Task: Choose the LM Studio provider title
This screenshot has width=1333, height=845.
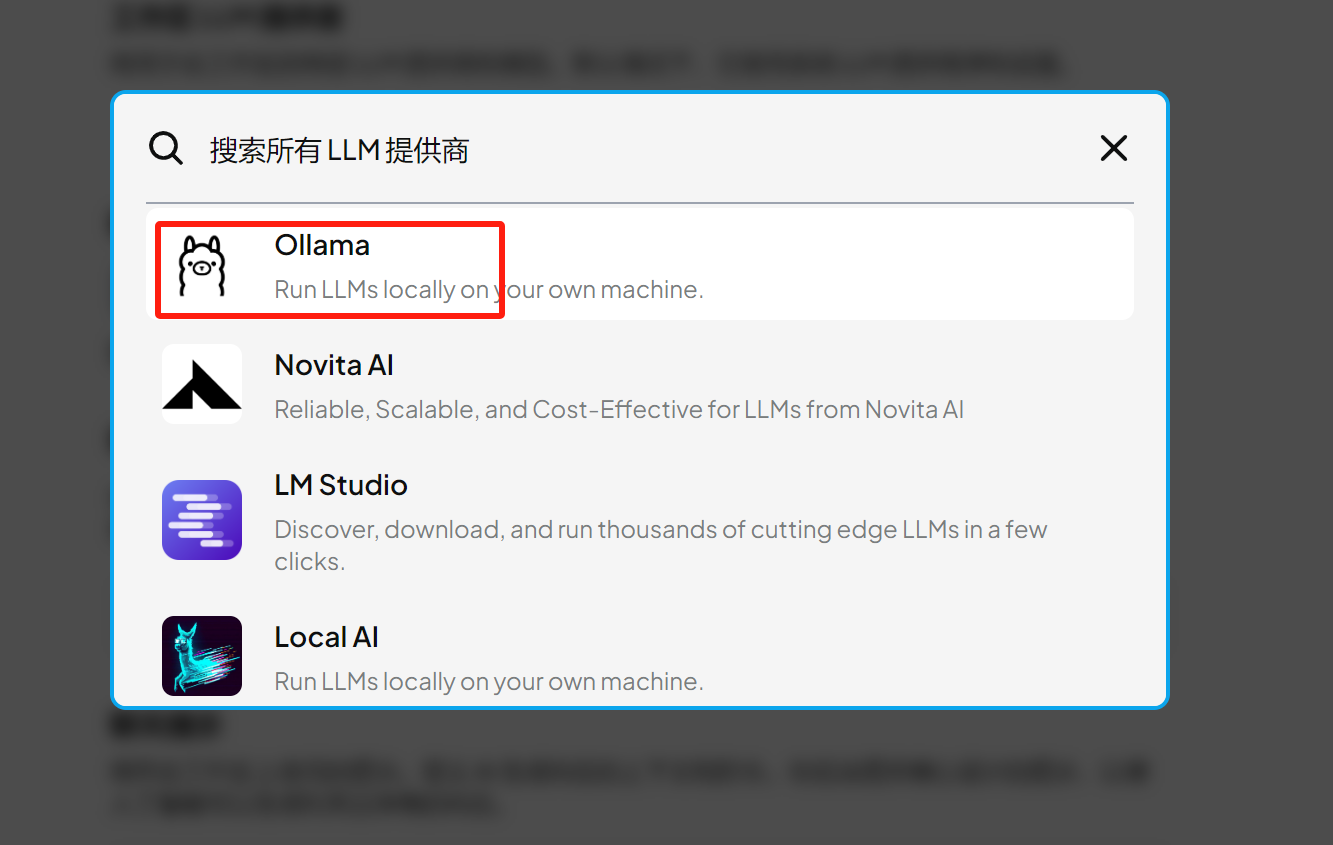Action: 341,485
